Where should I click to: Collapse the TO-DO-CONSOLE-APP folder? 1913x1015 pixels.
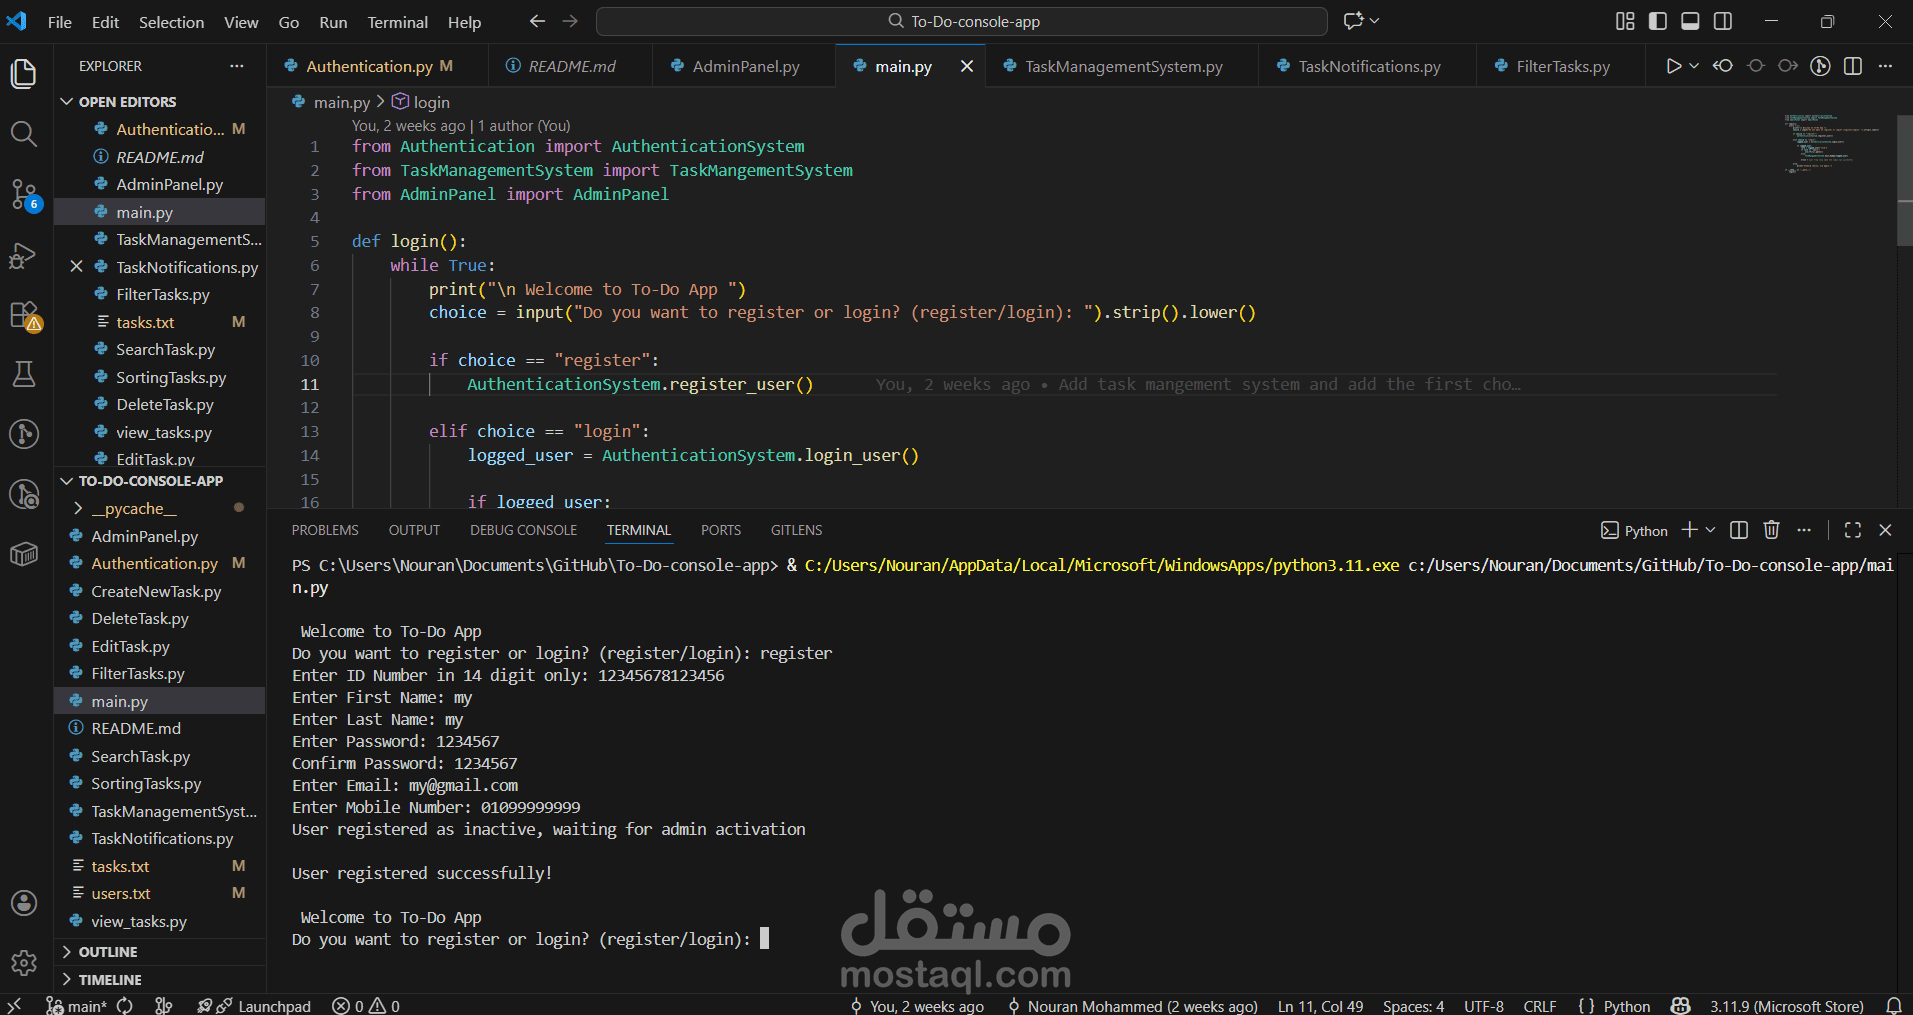coord(66,480)
